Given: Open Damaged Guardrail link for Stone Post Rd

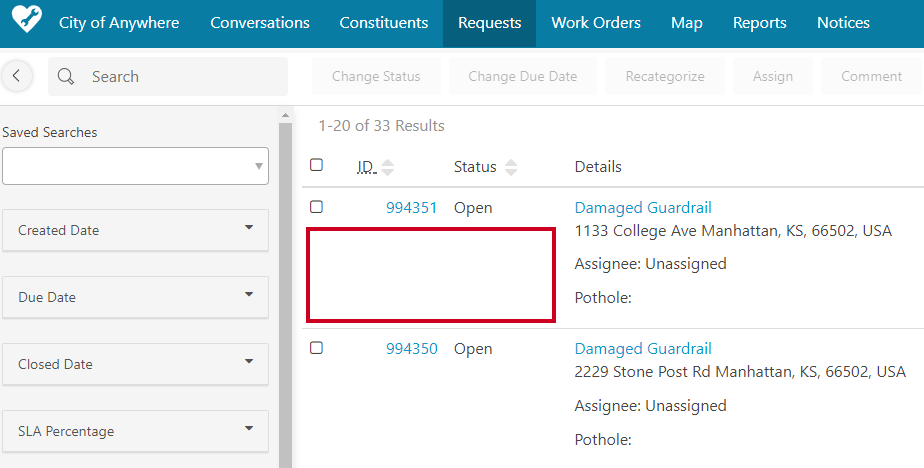Looking at the screenshot, I should point(643,348).
